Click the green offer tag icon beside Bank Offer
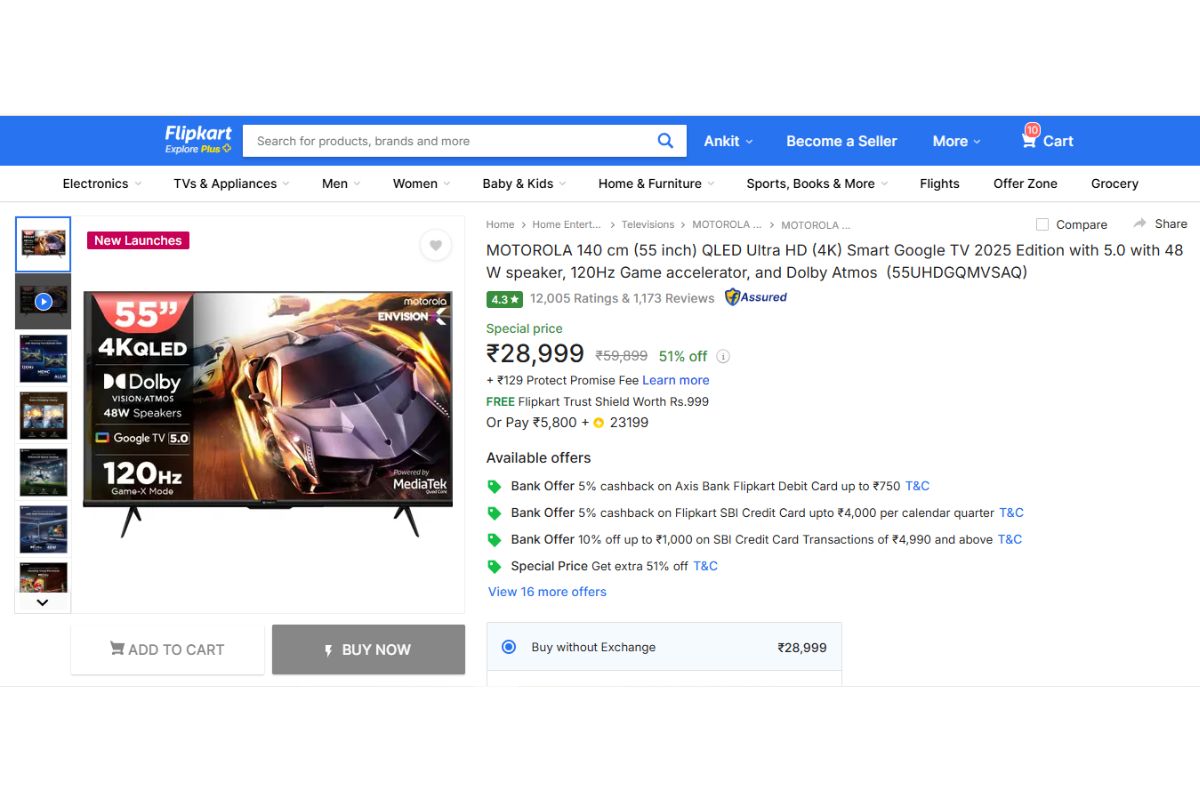1200x800 pixels. coord(495,485)
